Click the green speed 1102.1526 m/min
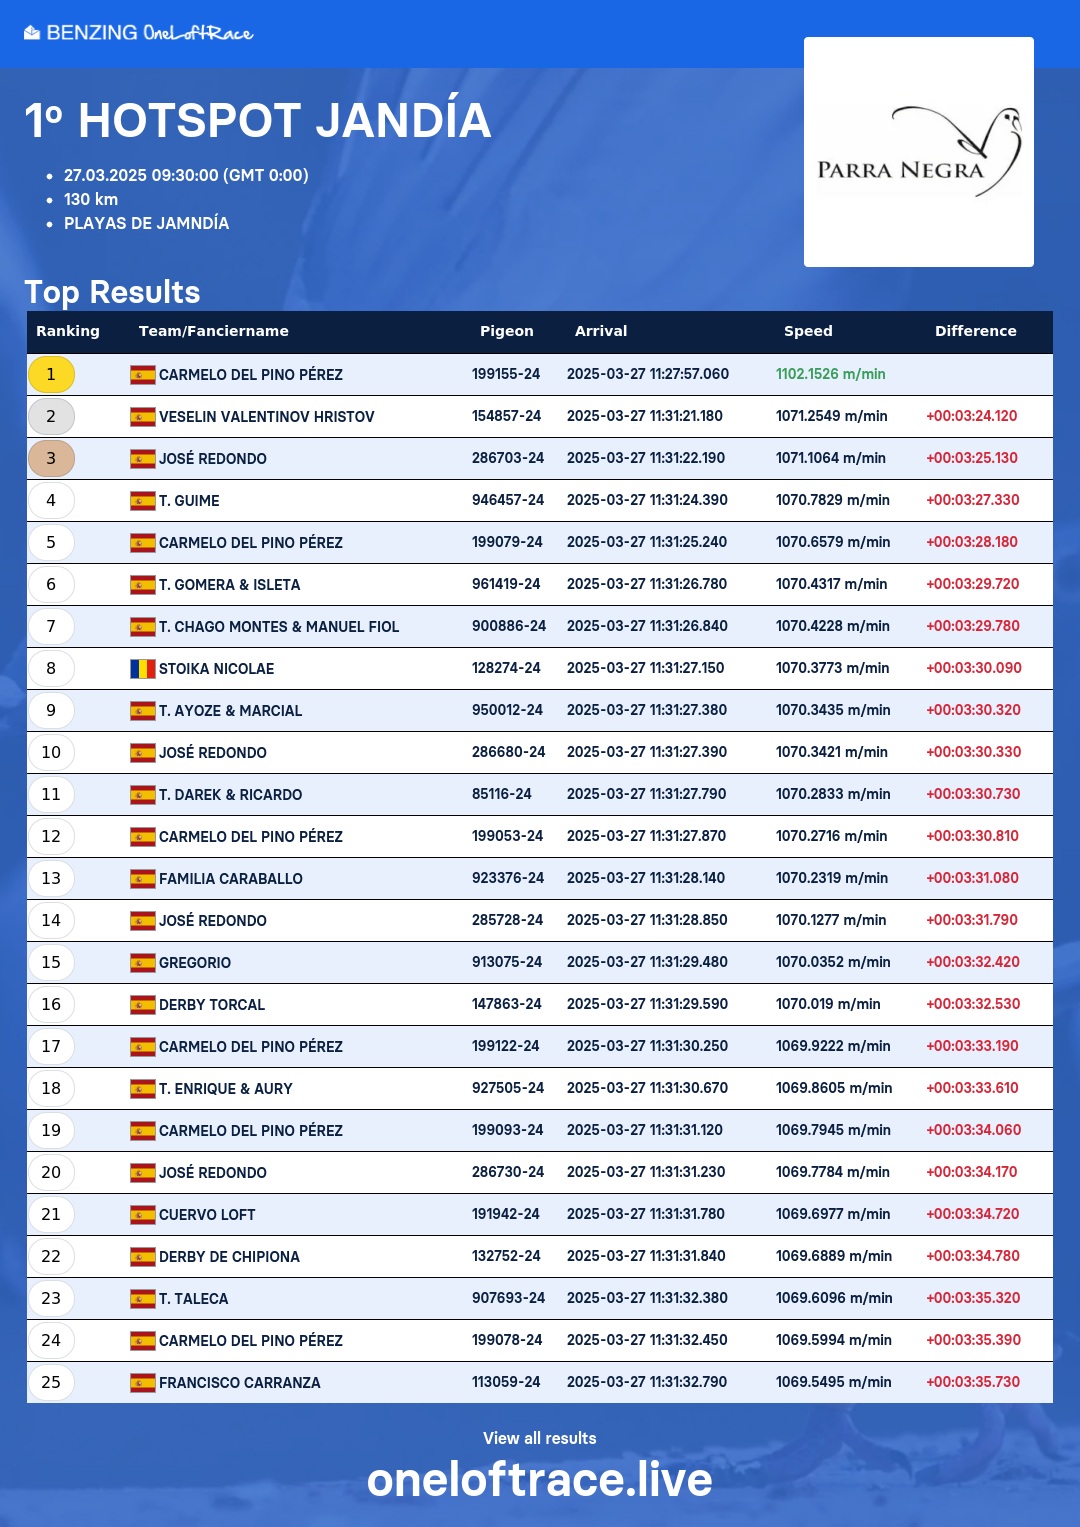Viewport: 1080px width, 1527px height. tap(831, 374)
